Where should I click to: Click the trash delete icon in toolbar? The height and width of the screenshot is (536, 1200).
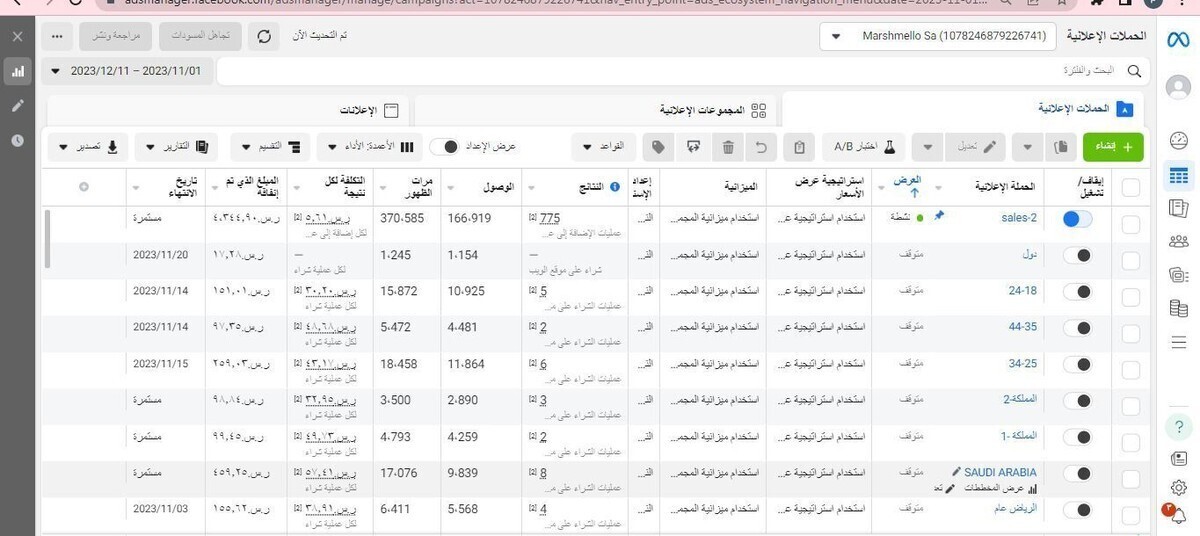[728, 147]
